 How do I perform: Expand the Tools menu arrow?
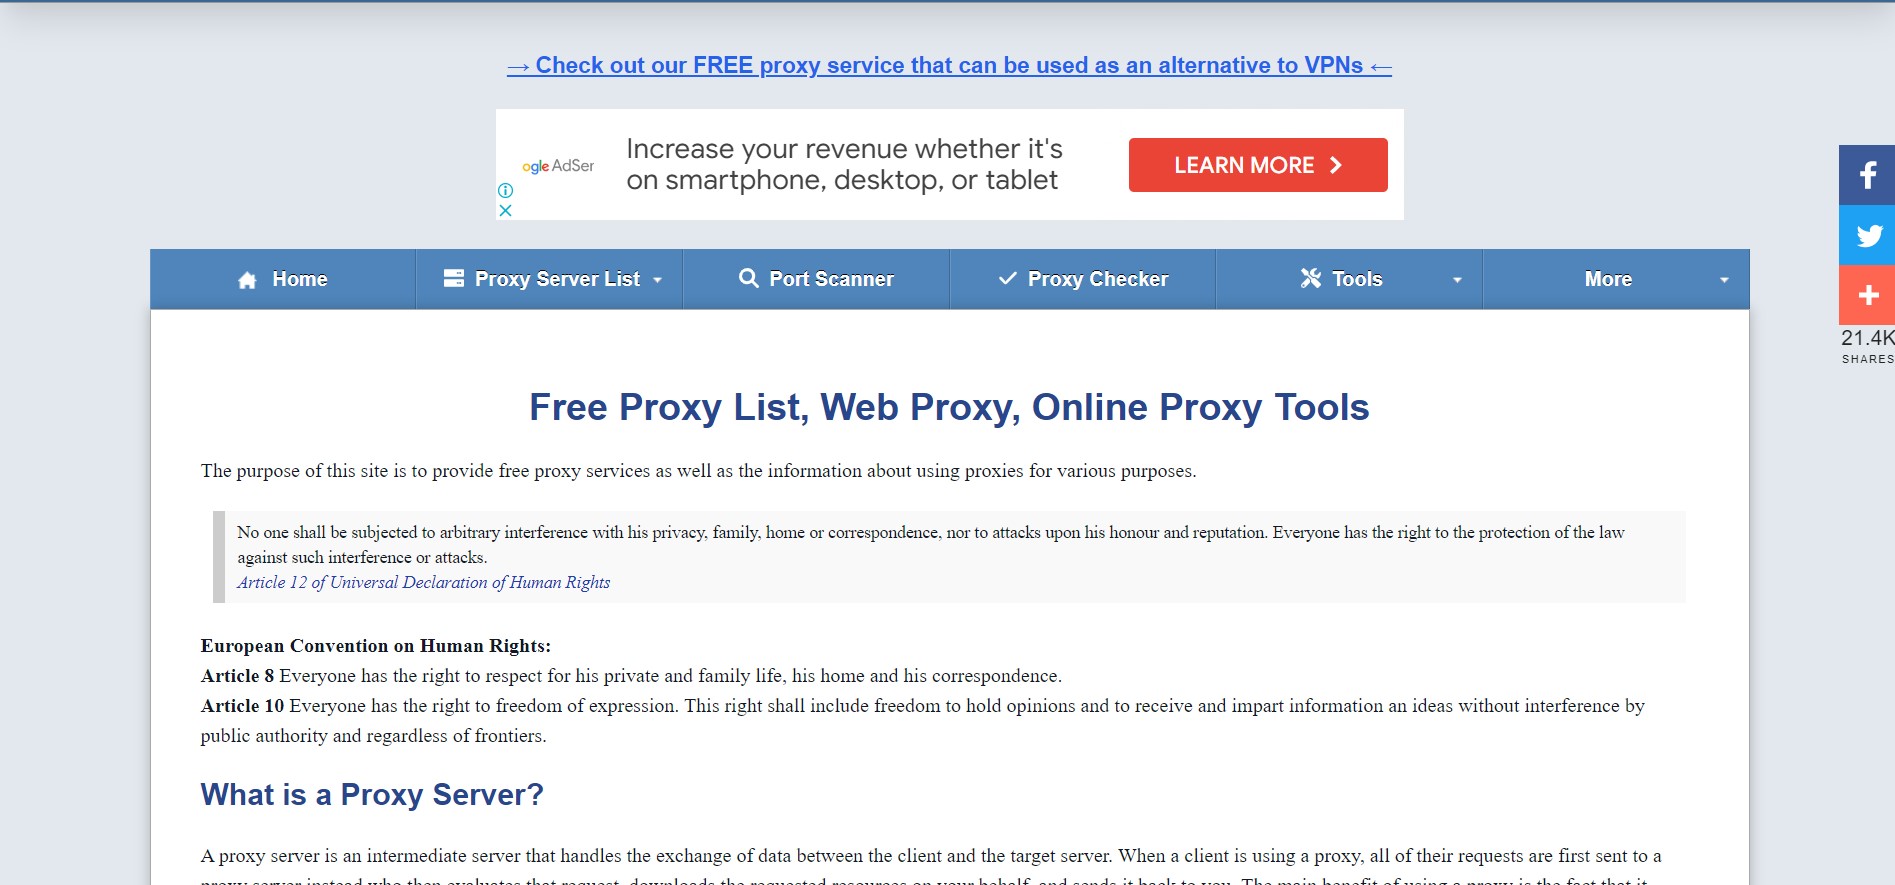[x=1457, y=280]
